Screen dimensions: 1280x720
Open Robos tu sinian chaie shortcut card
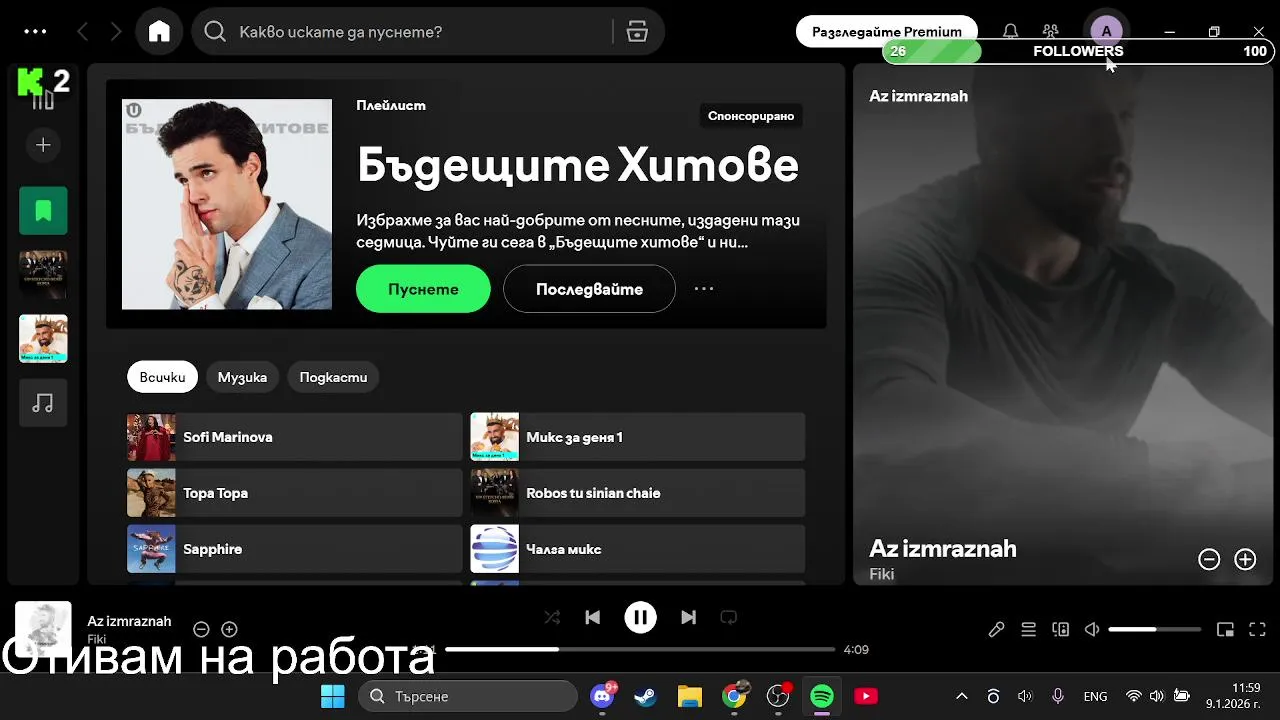pos(637,493)
